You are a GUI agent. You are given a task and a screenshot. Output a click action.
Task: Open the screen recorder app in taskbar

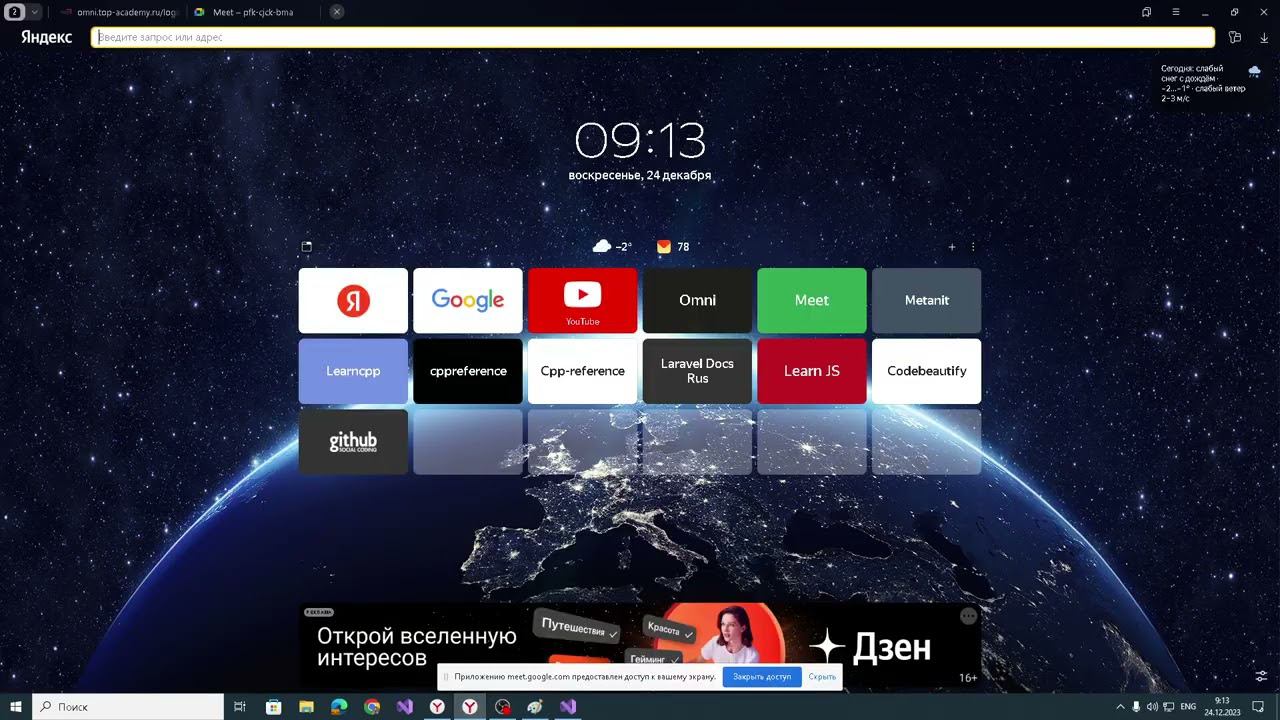click(x=503, y=707)
